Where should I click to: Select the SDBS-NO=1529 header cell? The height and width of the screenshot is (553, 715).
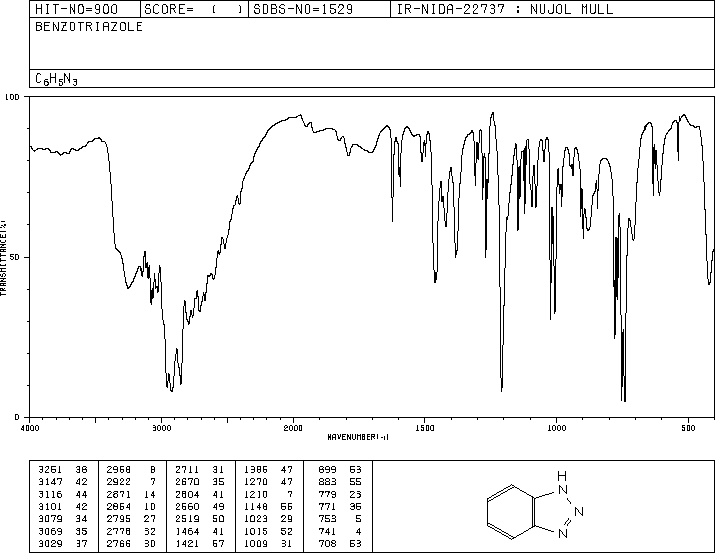[x=319, y=9]
